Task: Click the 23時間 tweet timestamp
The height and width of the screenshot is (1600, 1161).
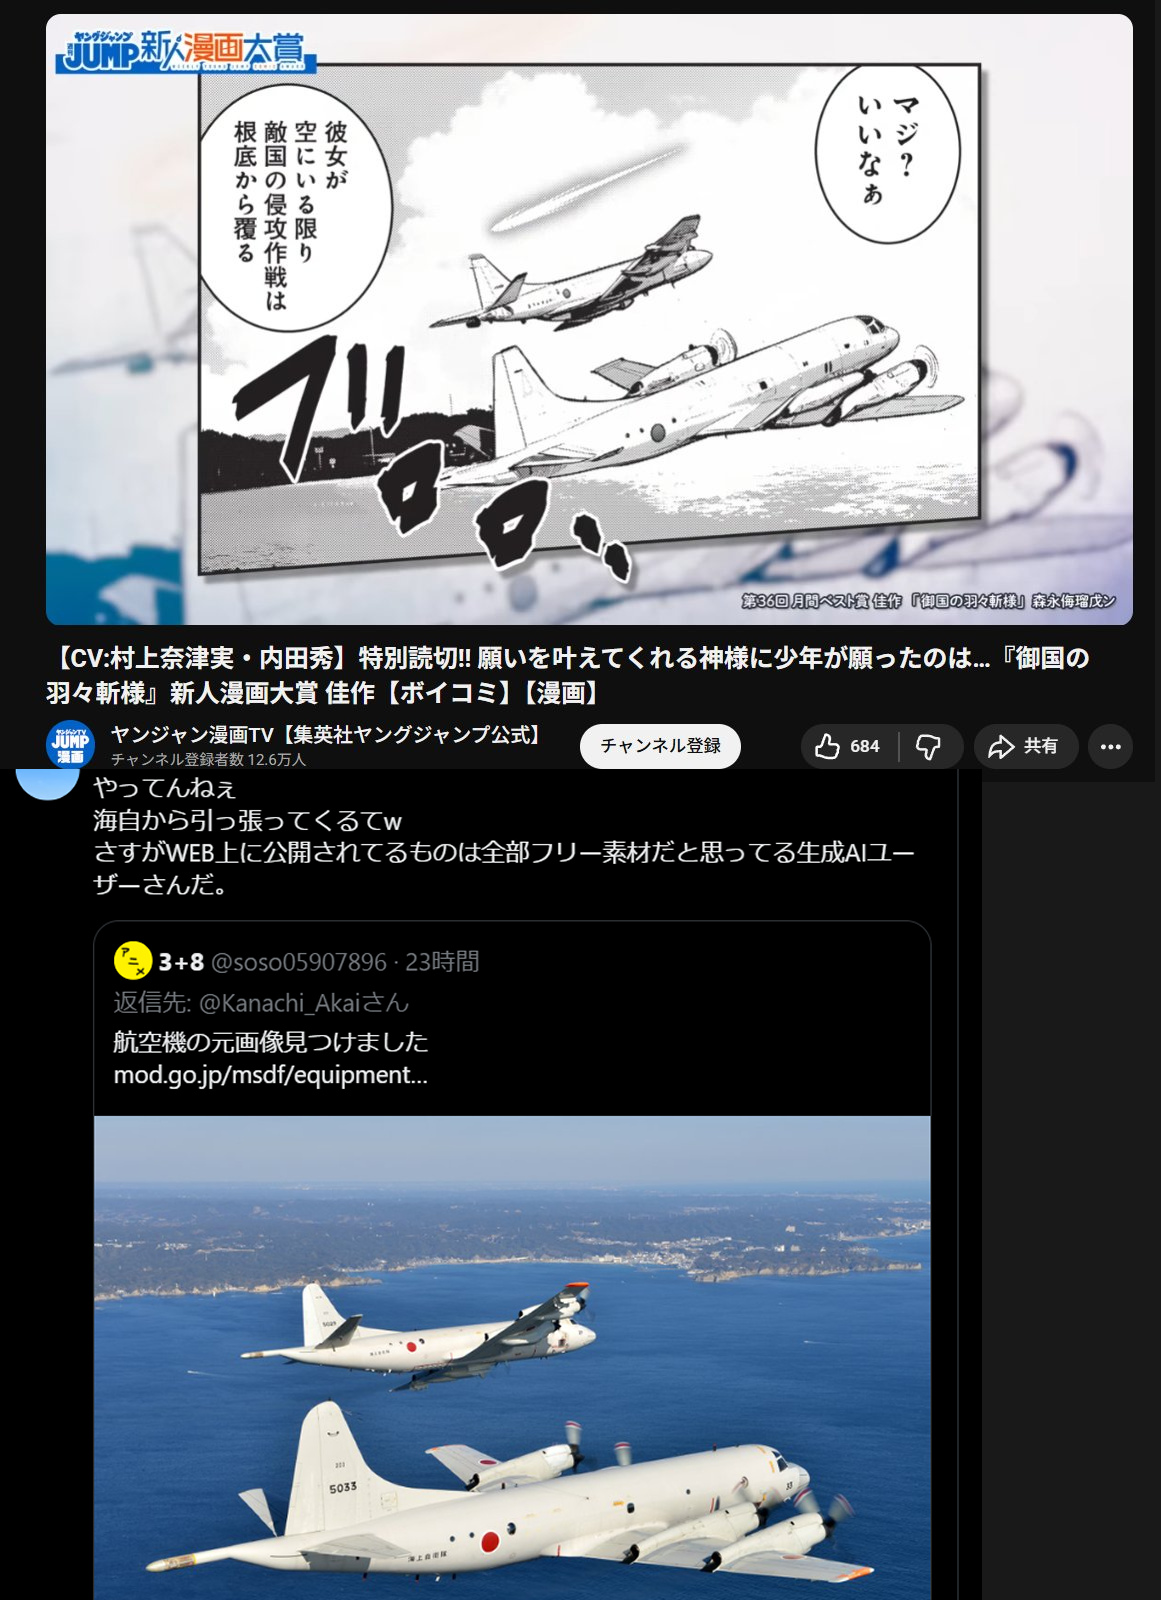Action: pos(442,962)
